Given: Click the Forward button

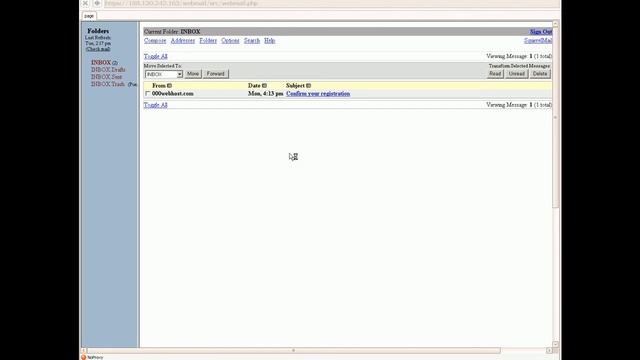Looking at the screenshot, I should click(x=216, y=74).
